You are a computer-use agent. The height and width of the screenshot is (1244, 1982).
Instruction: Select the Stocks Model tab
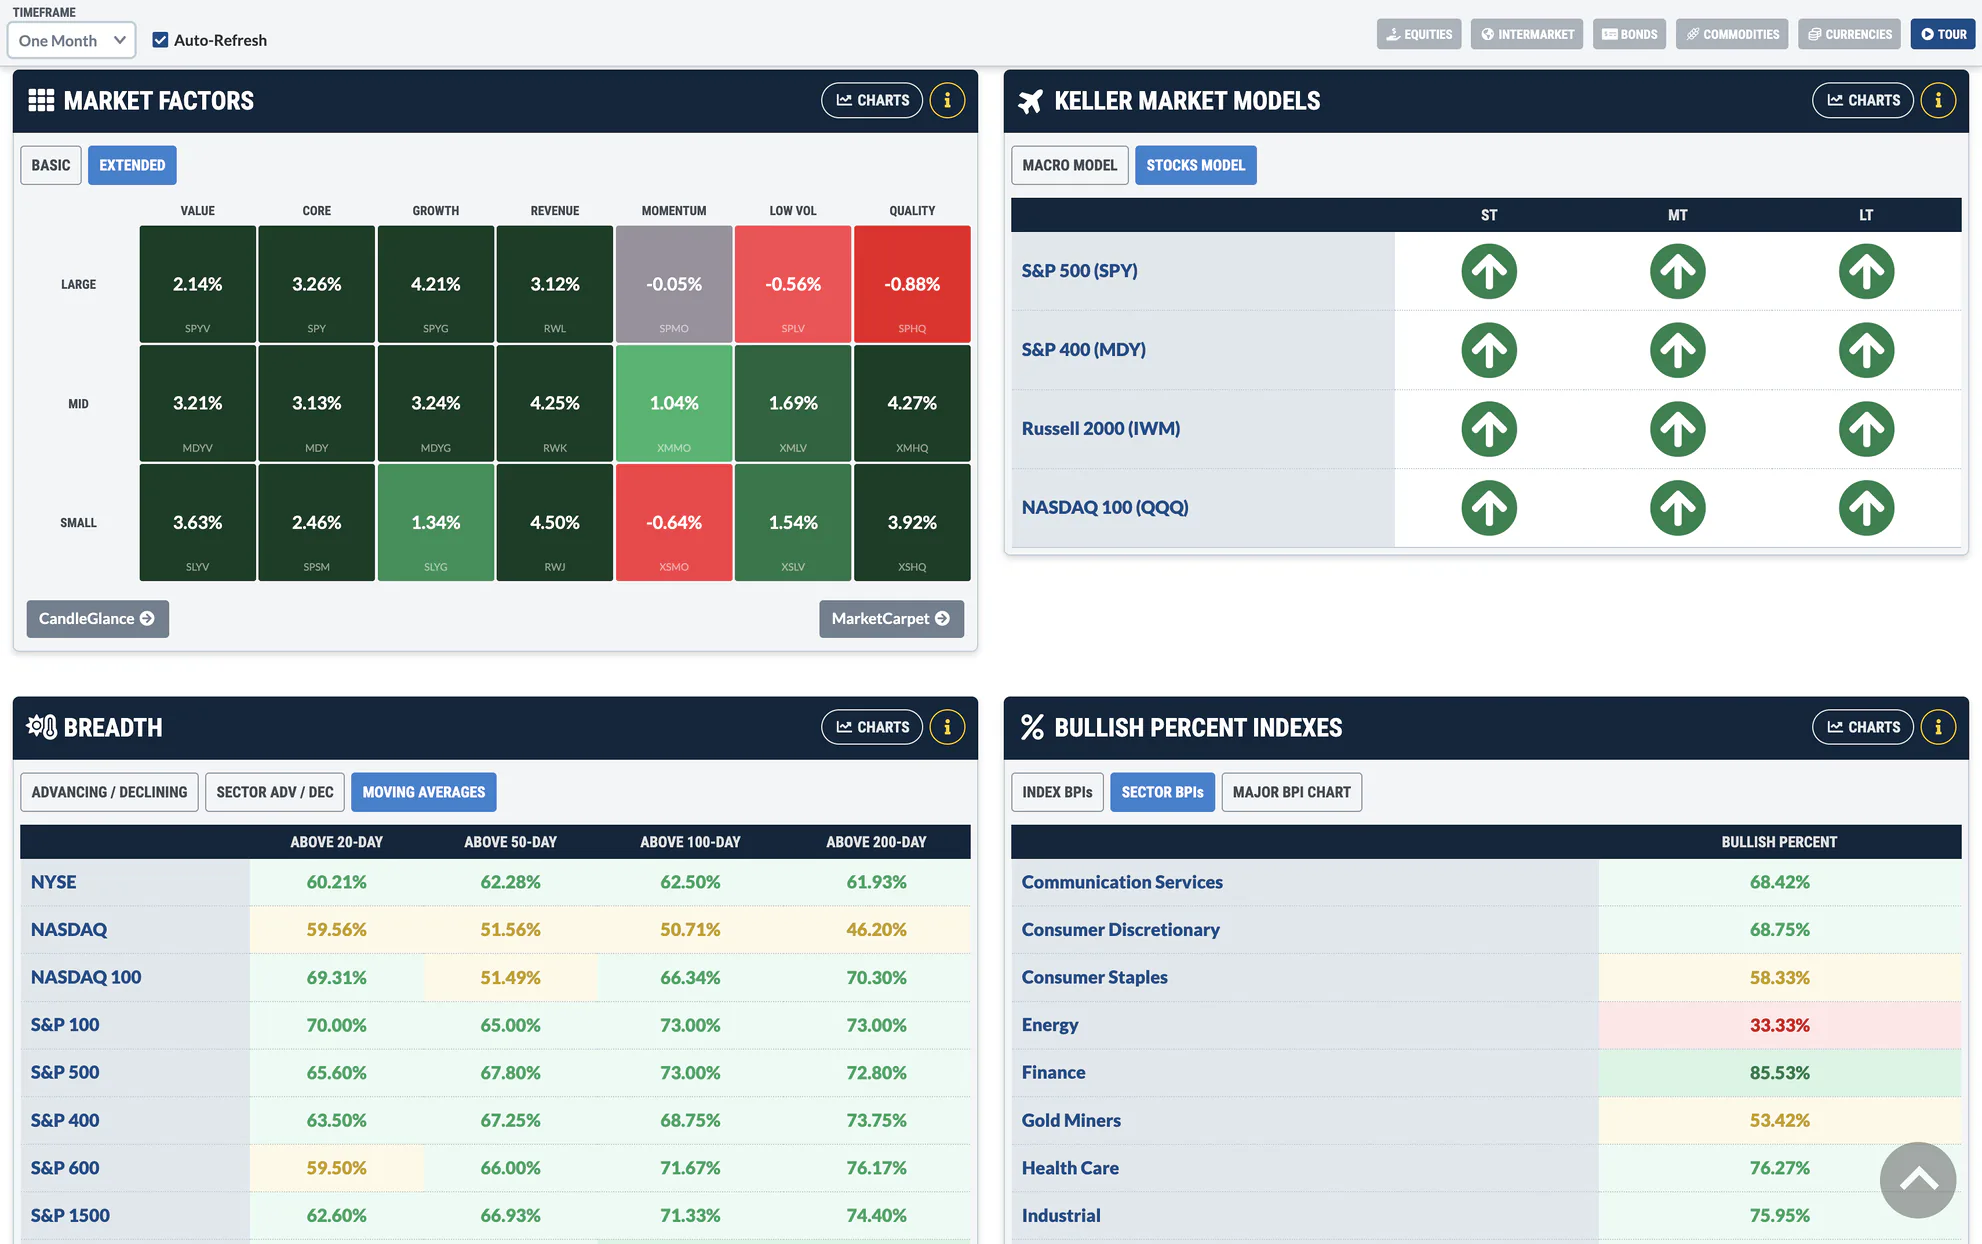click(1195, 165)
